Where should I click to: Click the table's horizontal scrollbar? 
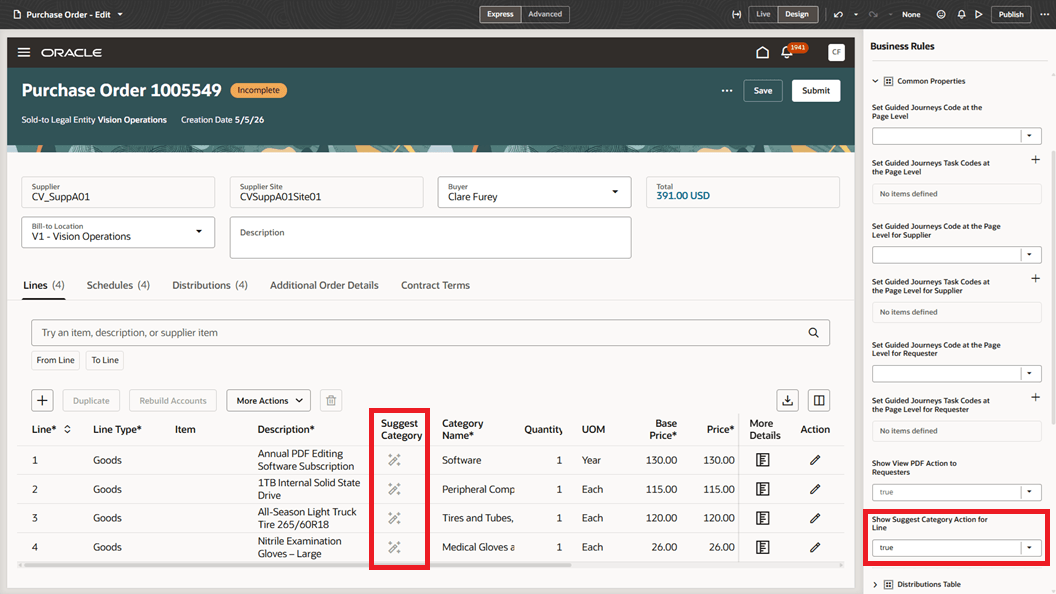coord(297,565)
